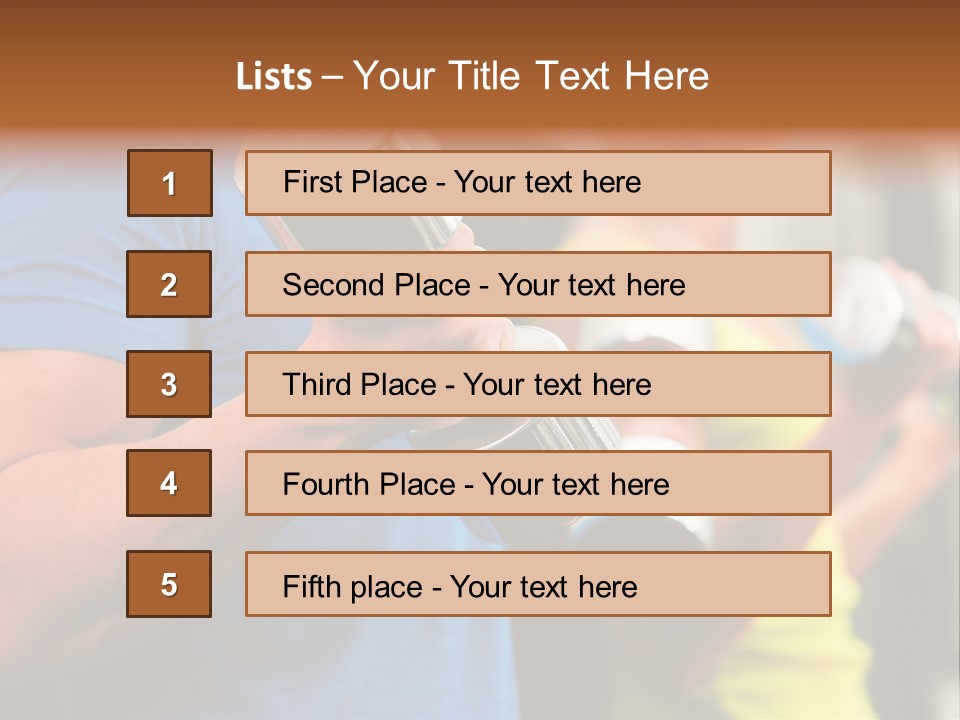
Task: Click the dash in the slide title
Action: [x=332, y=76]
